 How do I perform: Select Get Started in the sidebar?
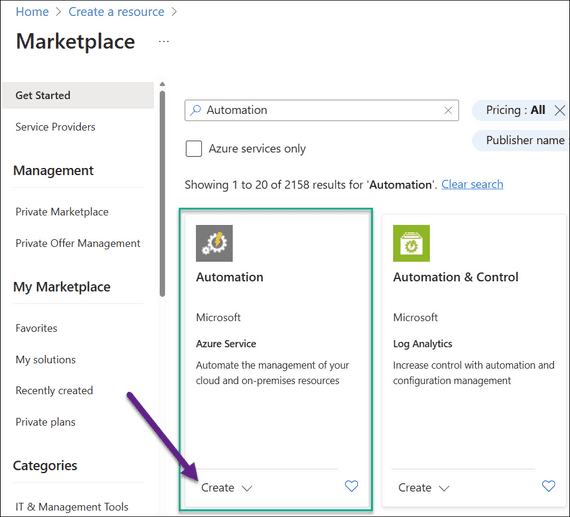click(78, 95)
